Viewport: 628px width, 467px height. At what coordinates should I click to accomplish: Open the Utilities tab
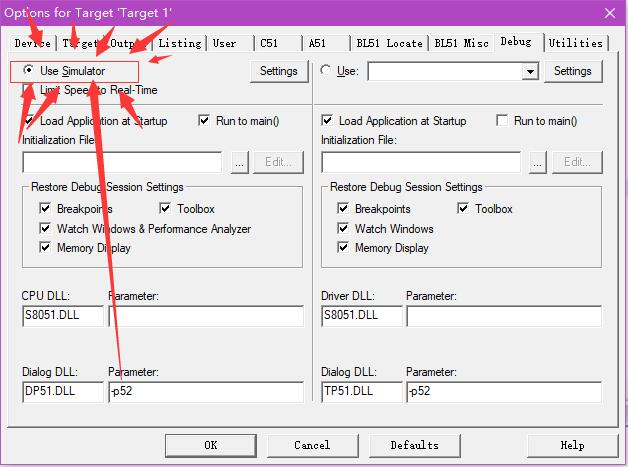click(x=576, y=43)
